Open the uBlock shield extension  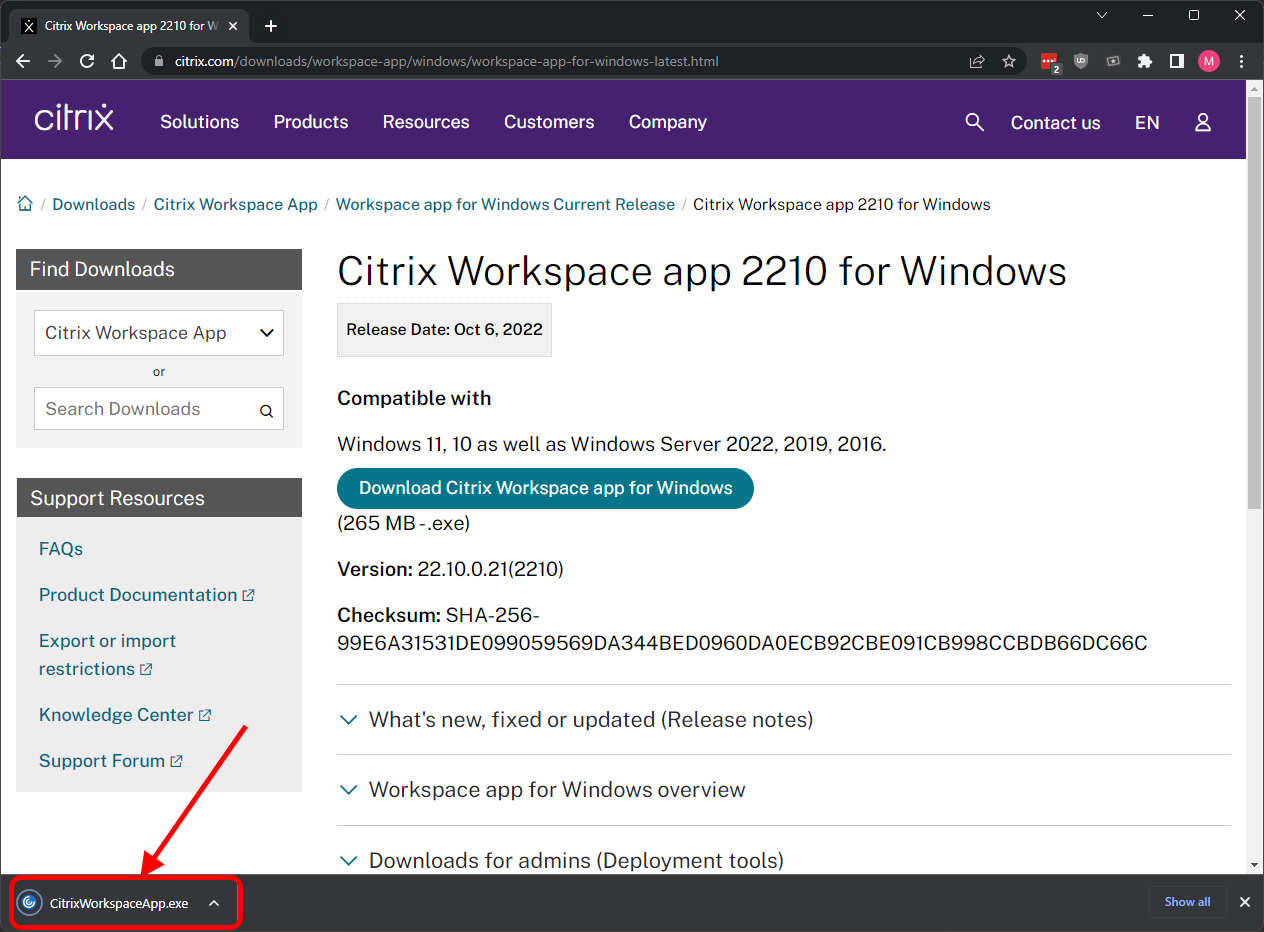click(x=1081, y=61)
